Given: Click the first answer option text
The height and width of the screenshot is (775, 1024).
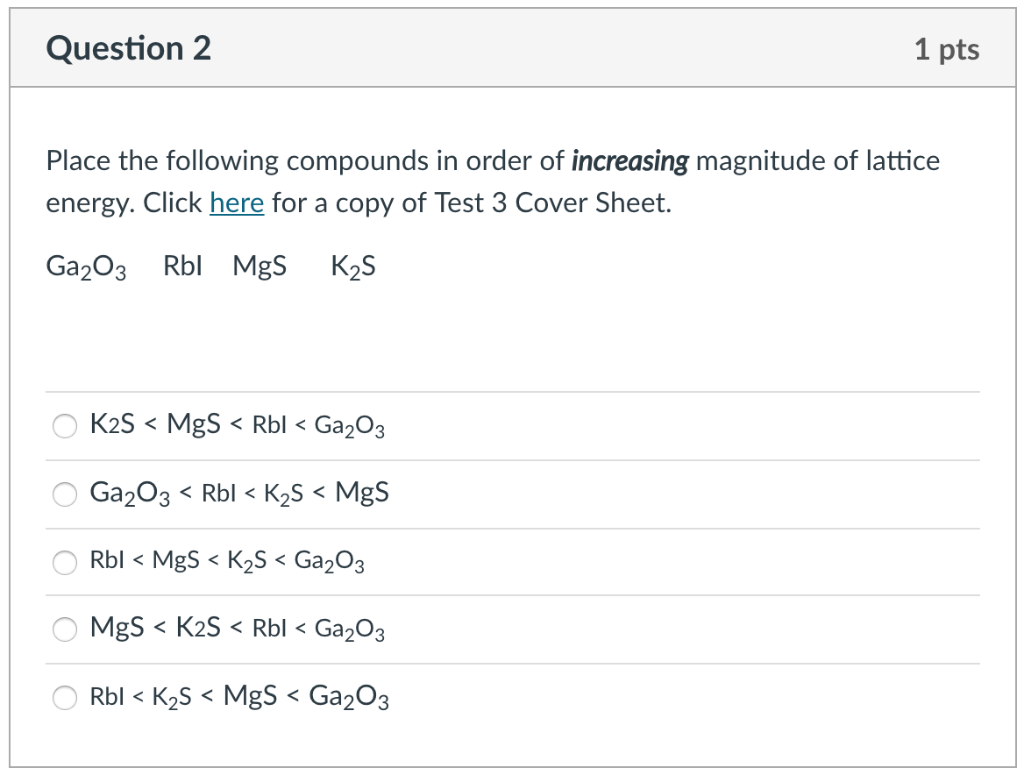Looking at the screenshot, I should [238, 424].
